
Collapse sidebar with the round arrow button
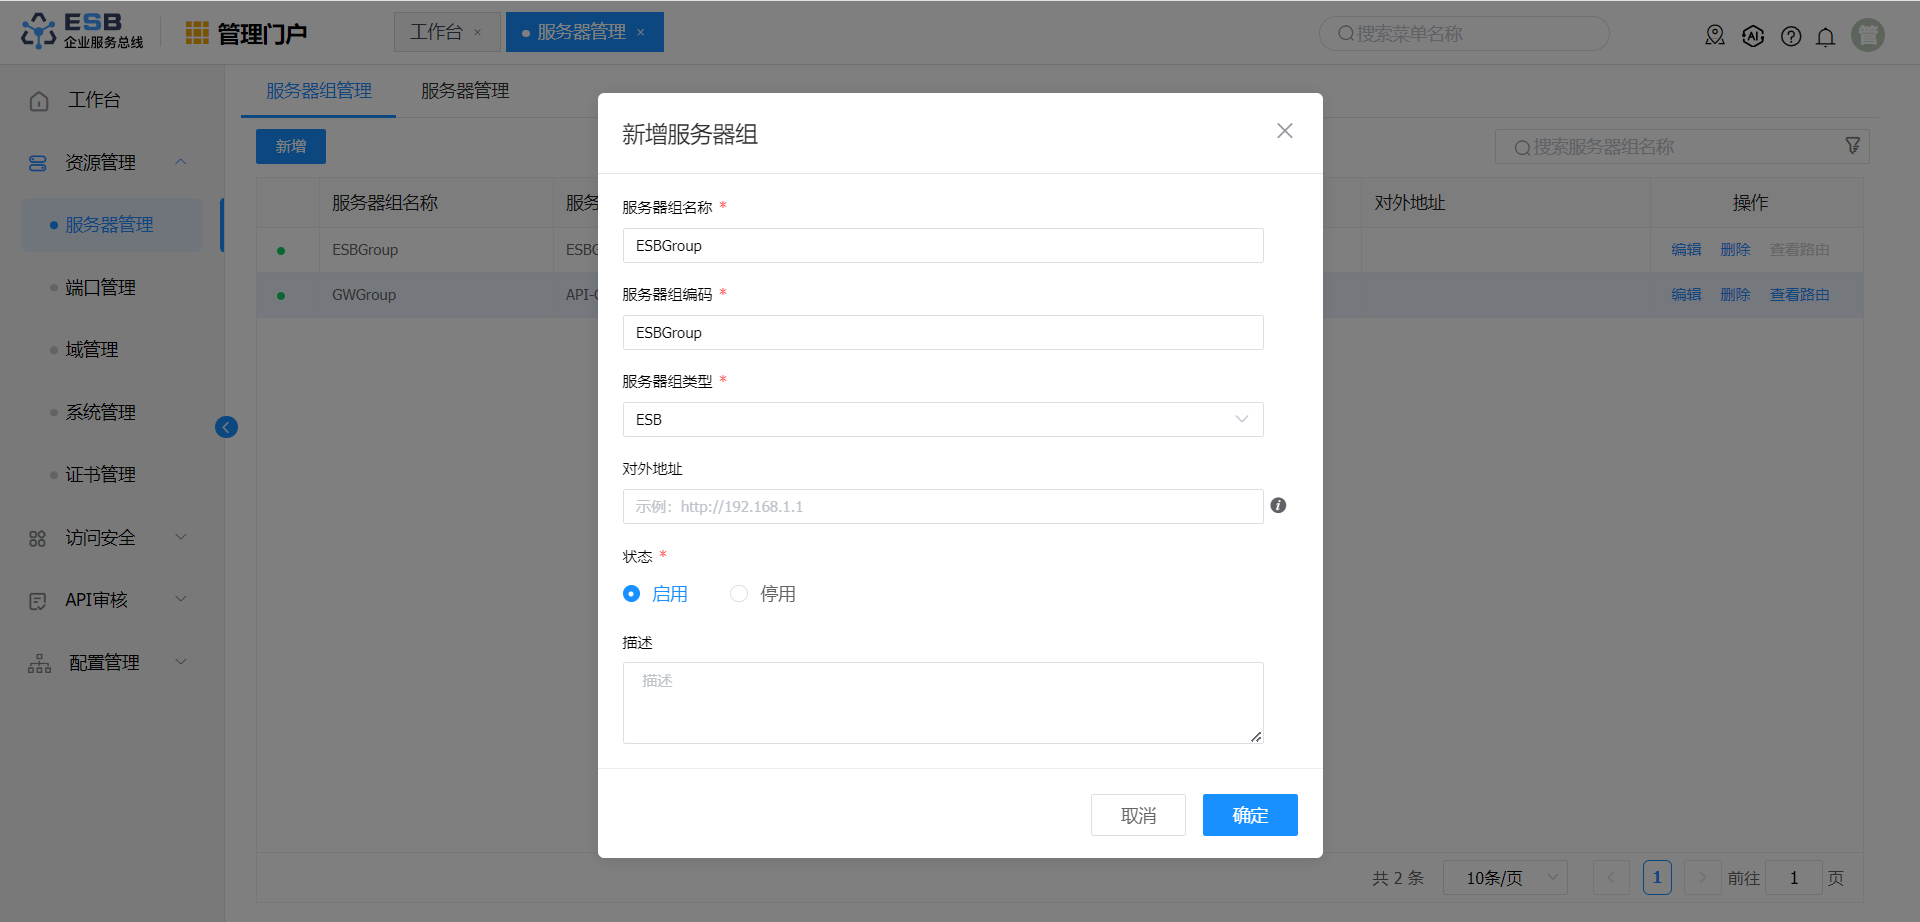point(226,427)
